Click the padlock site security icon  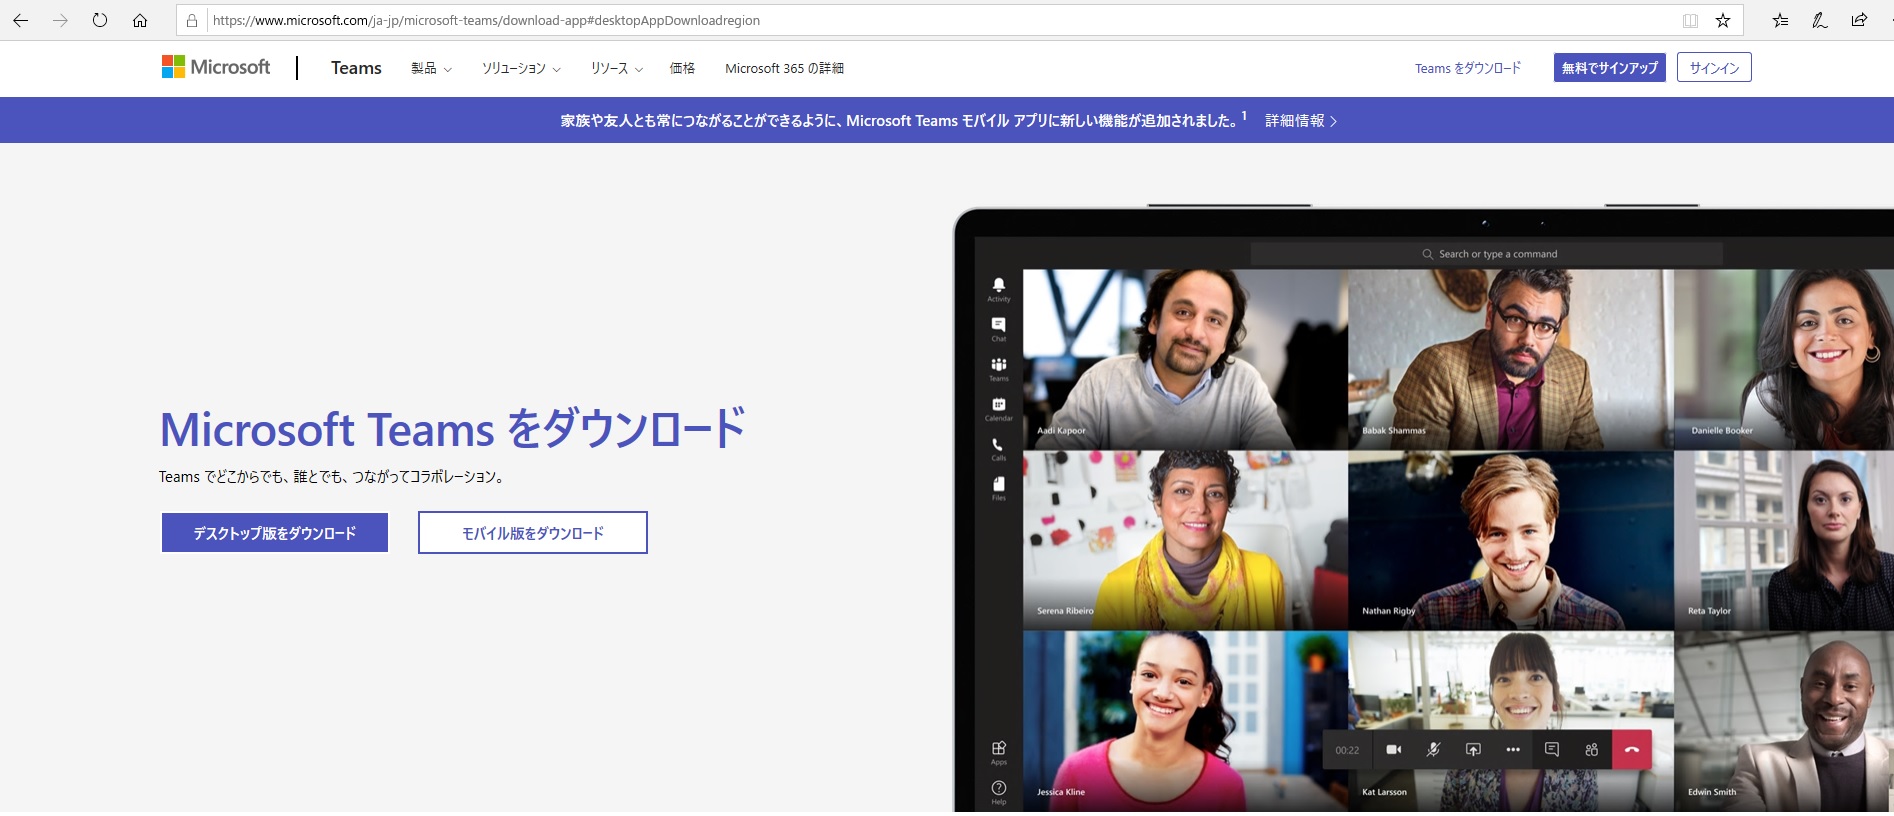click(192, 20)
